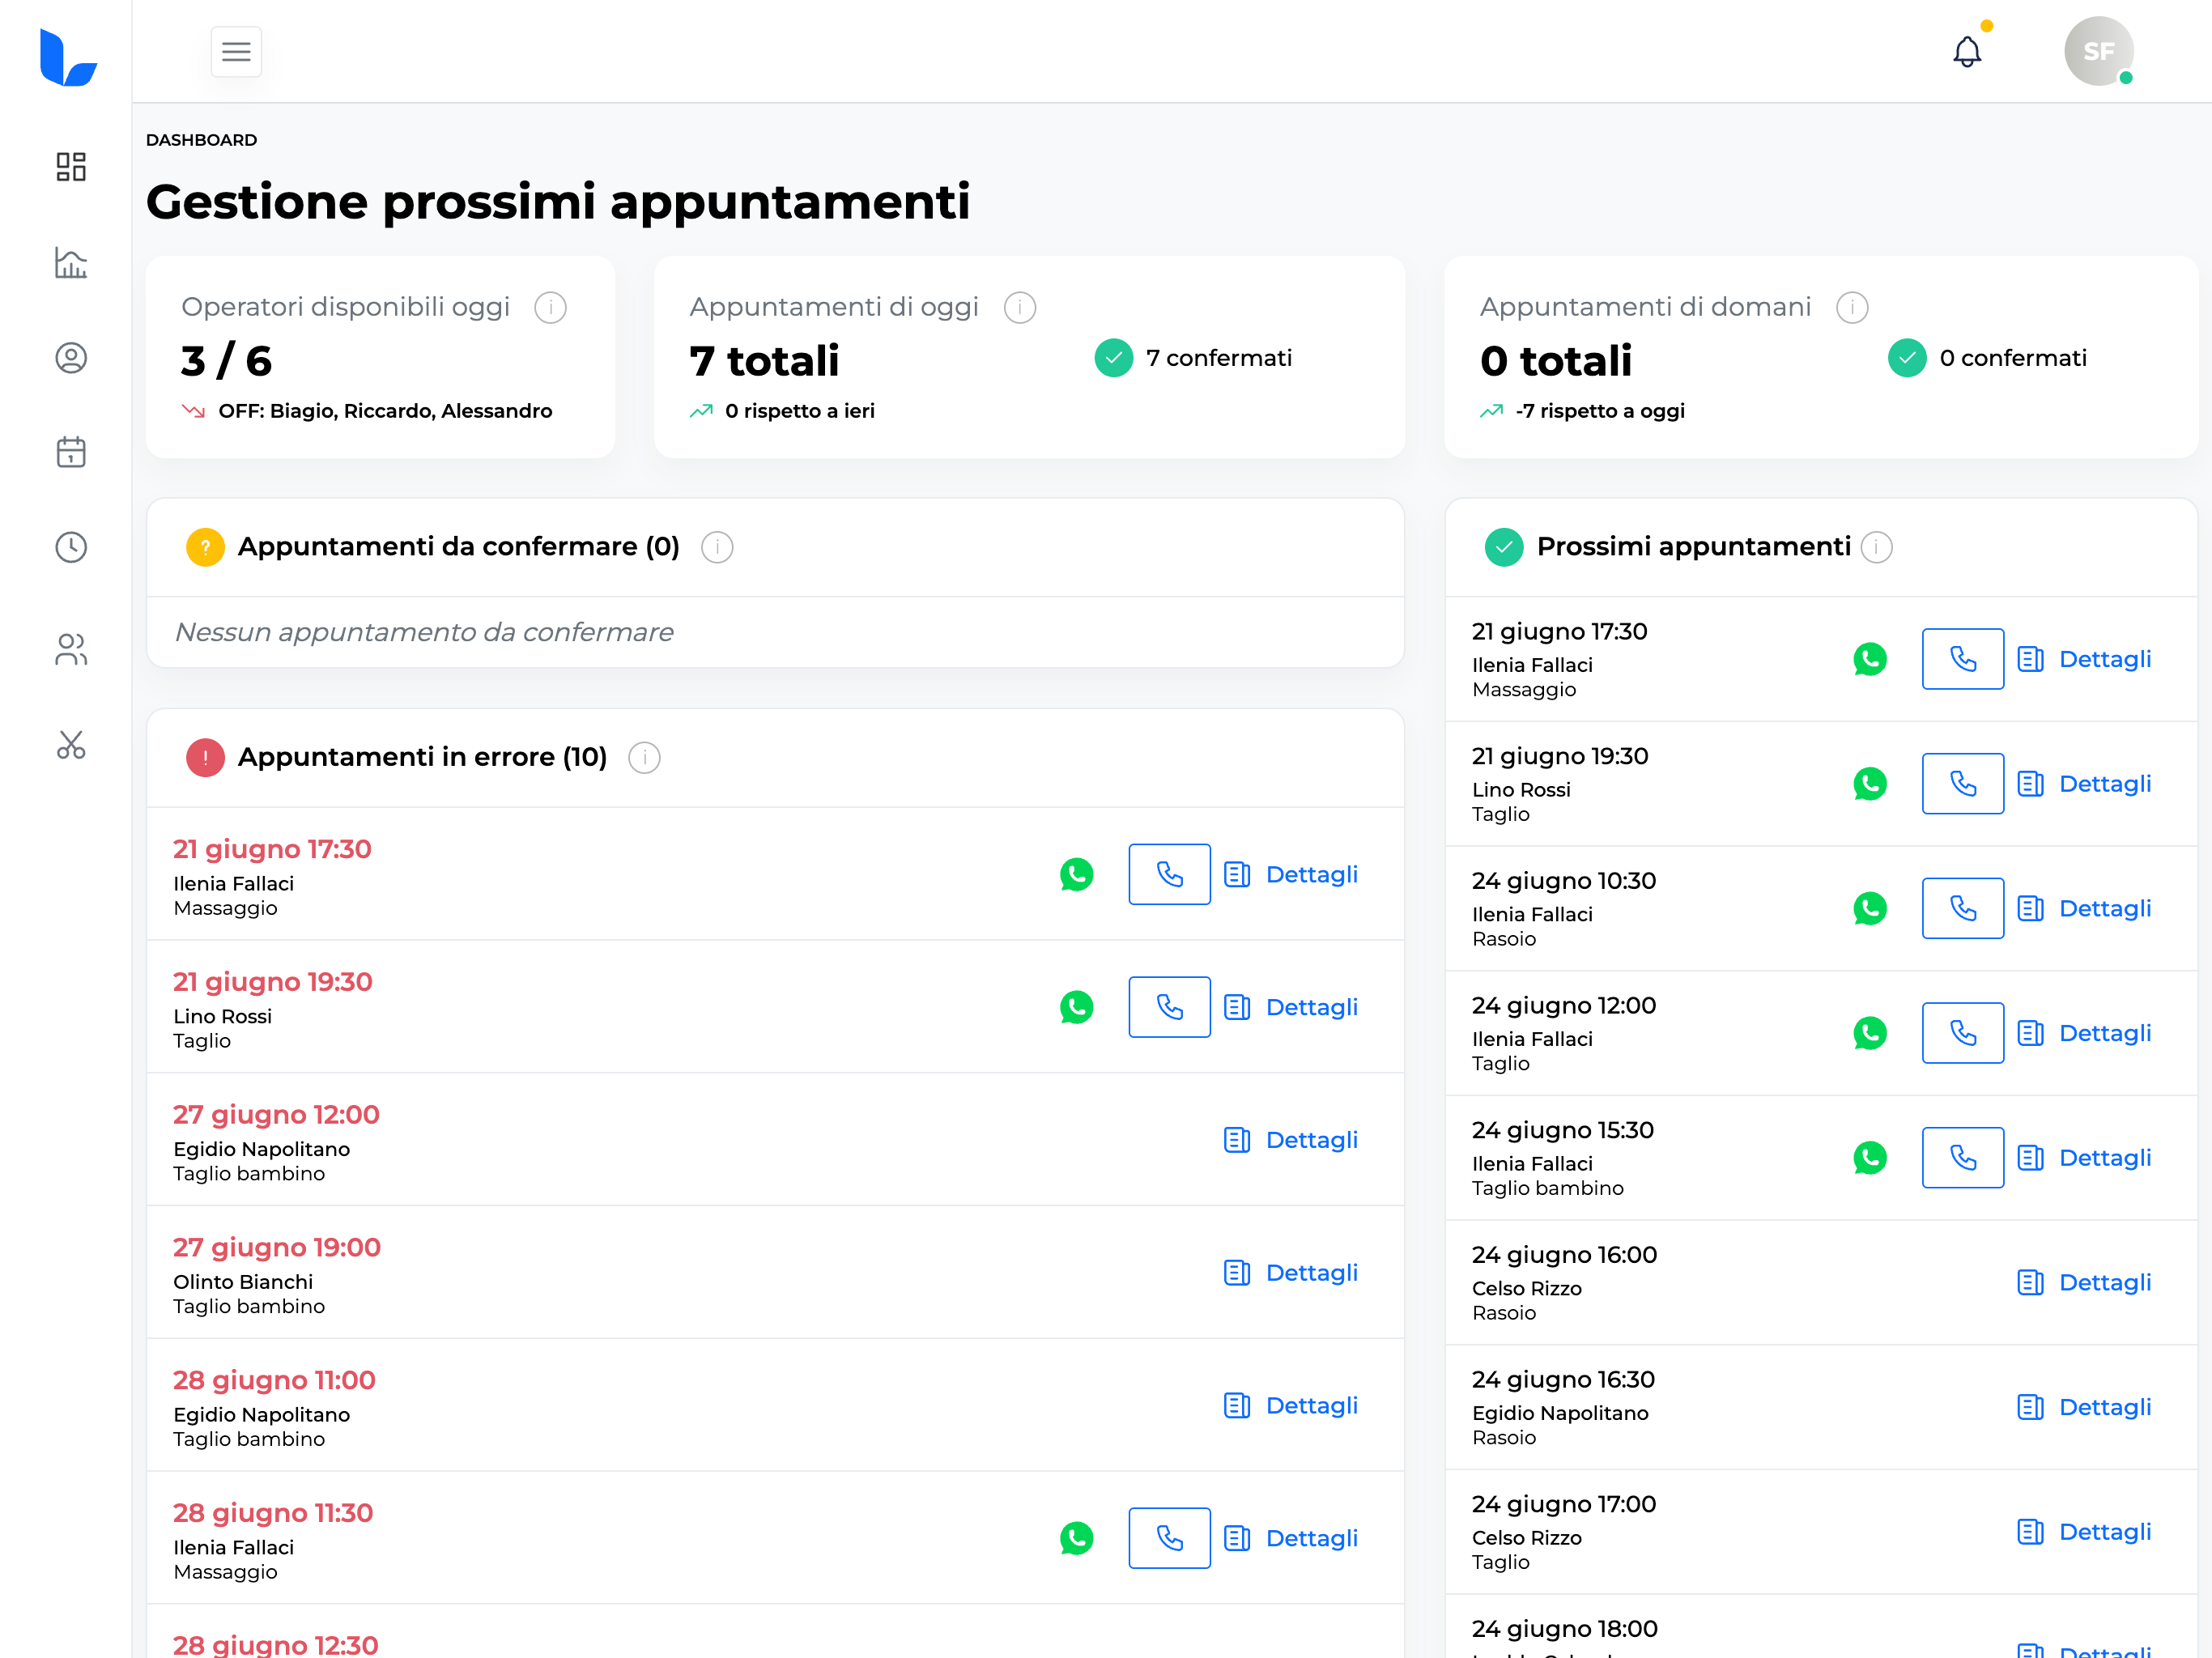Open the calendar sidebar icon
Viewport: 2212px width, 1658px height.
coord(71,452)
